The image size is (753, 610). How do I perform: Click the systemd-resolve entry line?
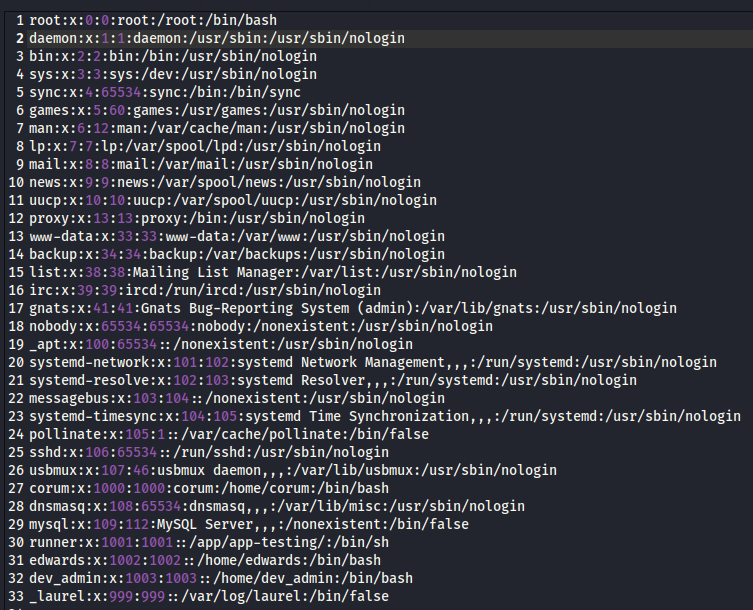(333, 380)
